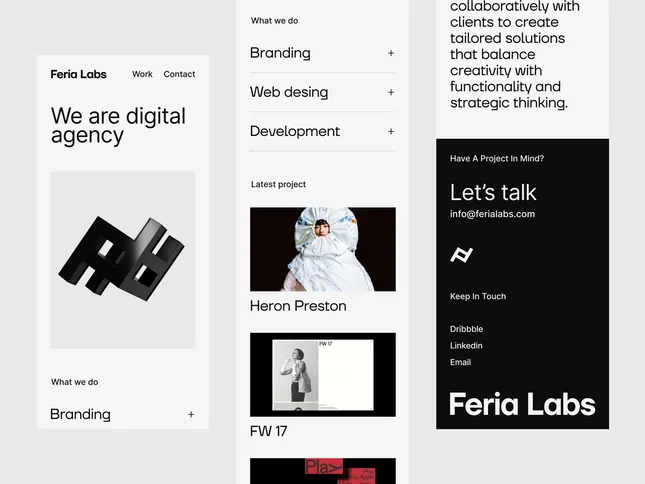
Task: Open the FW 17 project thumbnail
Action: click(x=323, y=375)
